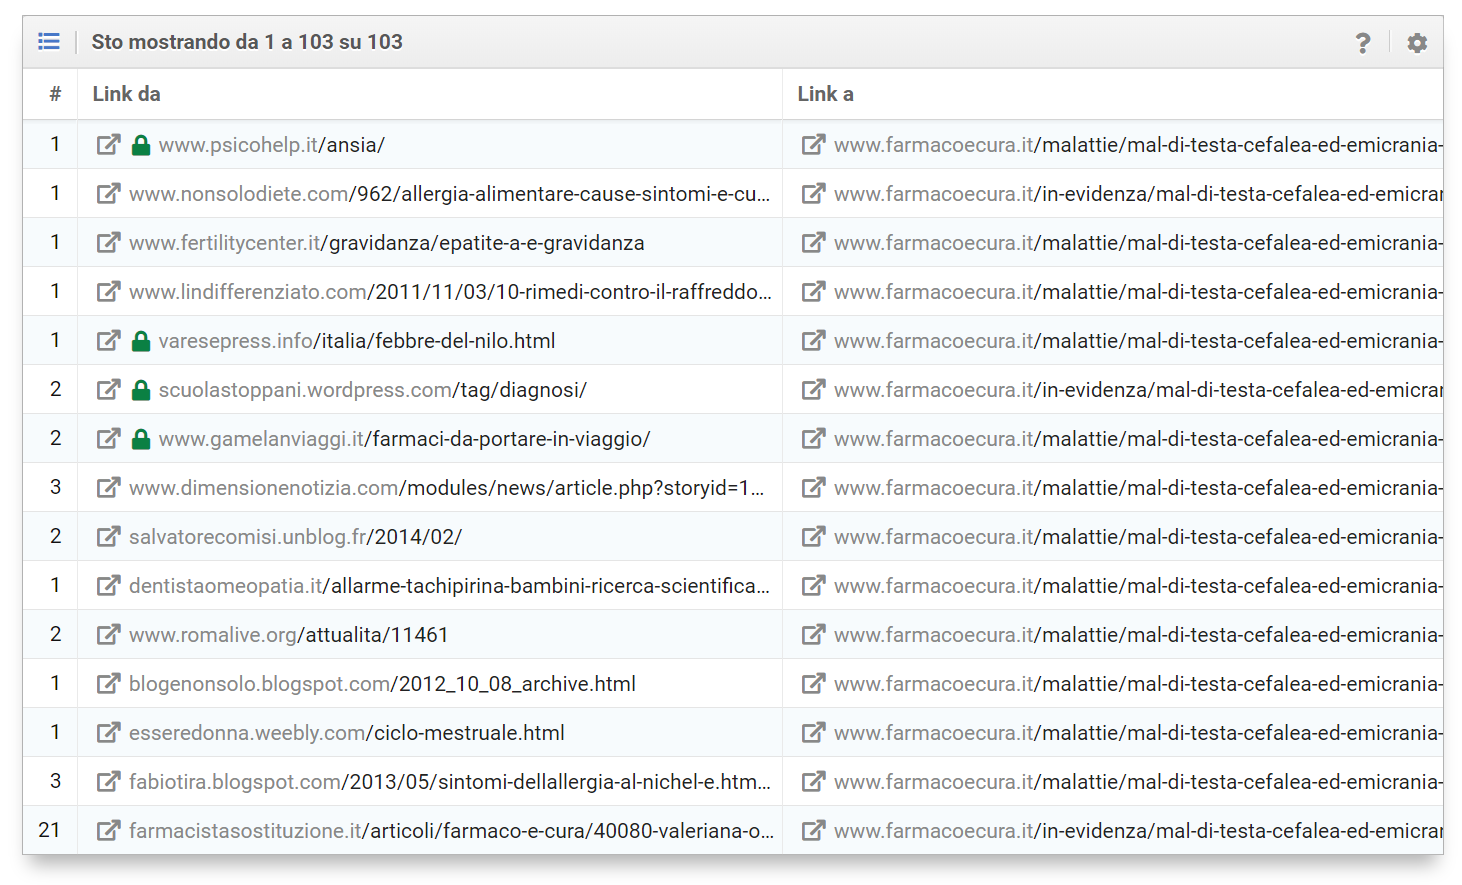Open external link icon for romalive.org row
Screen dimensions: 1462x885
tap(108, 634)
